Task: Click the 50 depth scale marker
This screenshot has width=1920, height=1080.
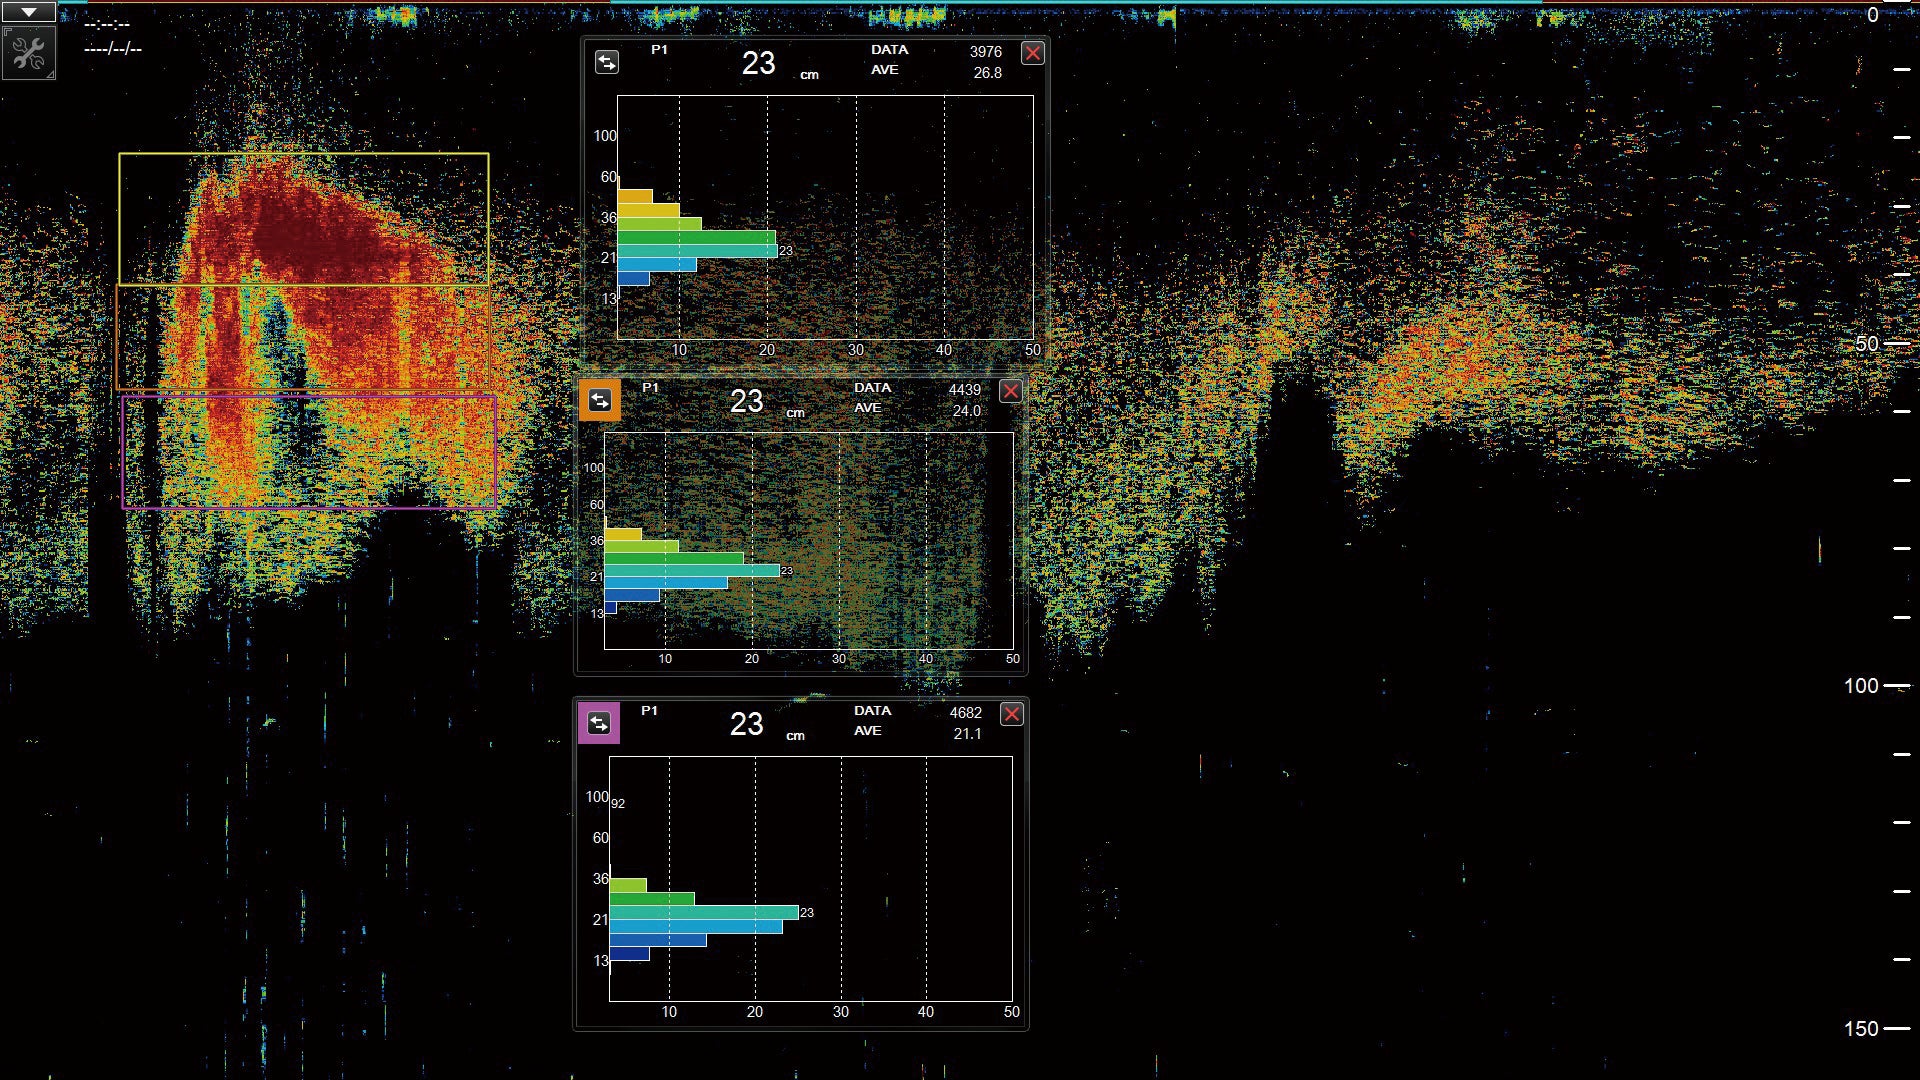Action: (1866, 344)
